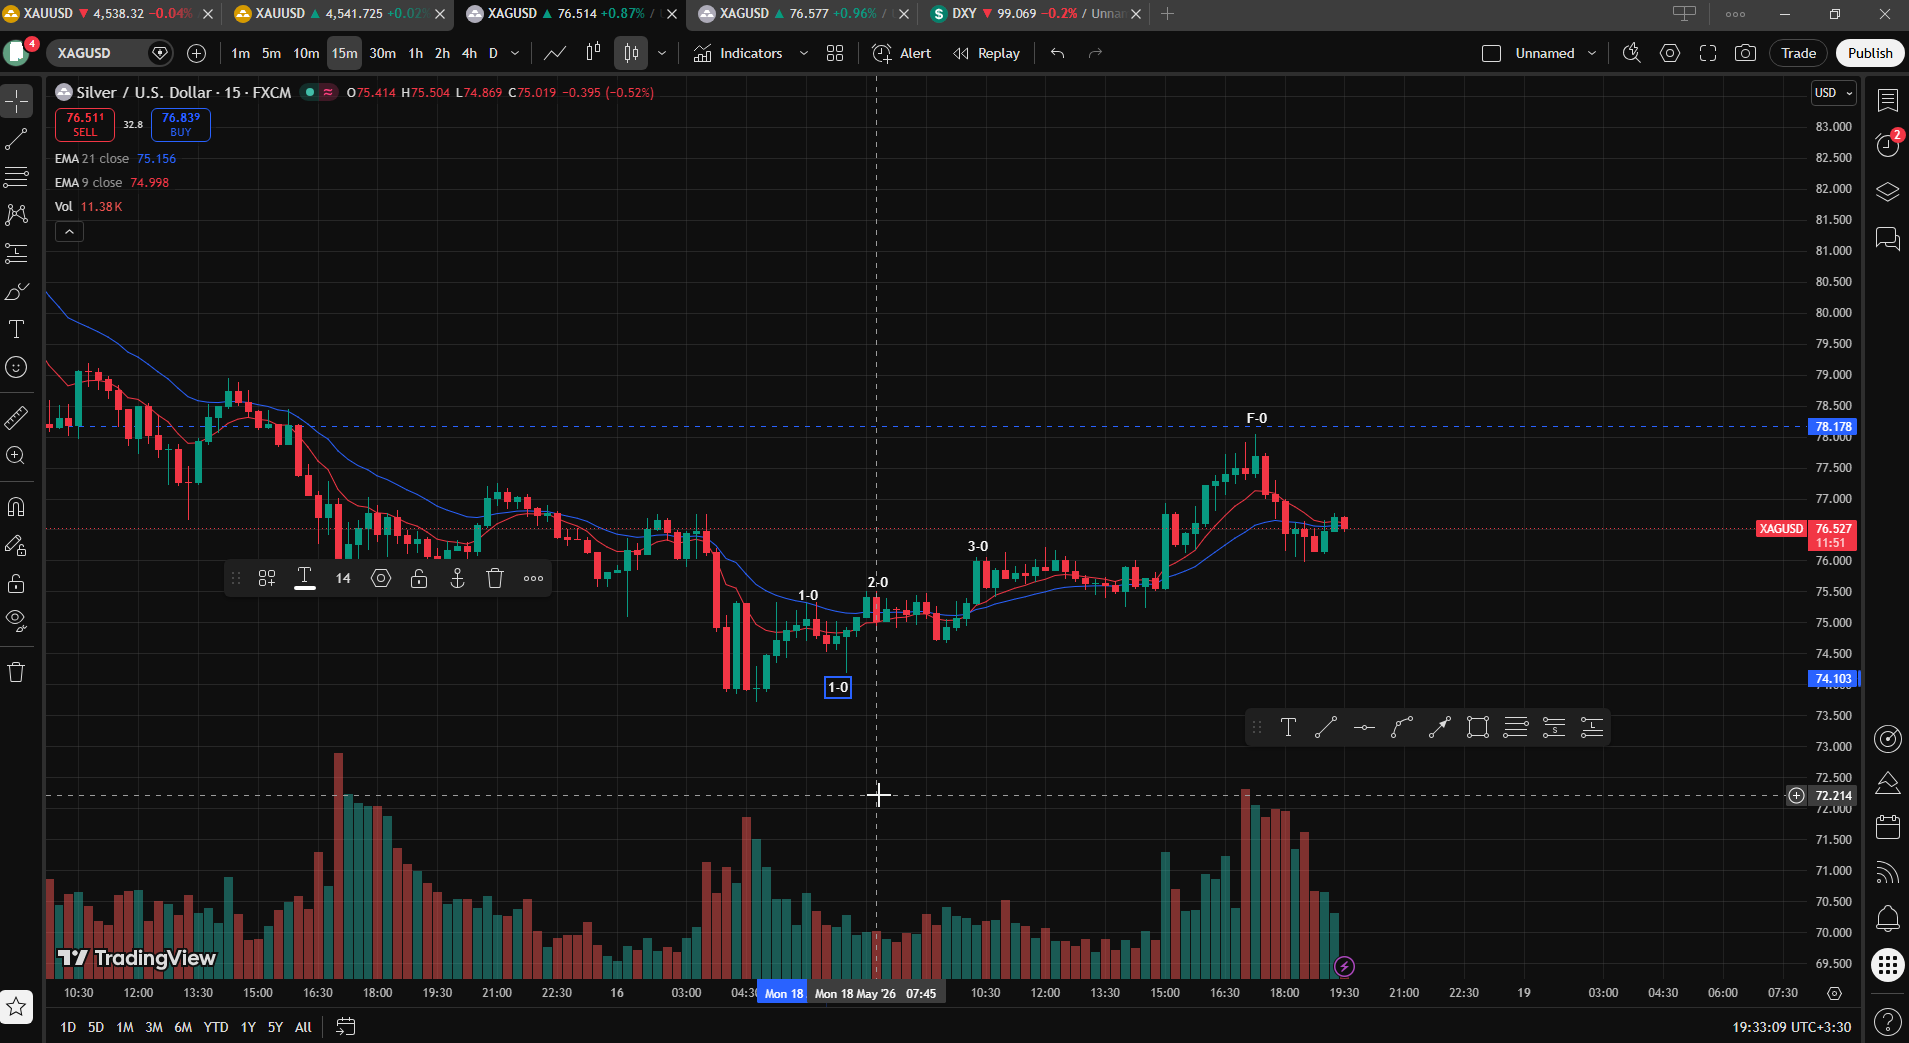Expand the Indicators dropdown arrow
This screenshot has height=1043, width=1909.
coord(803,53)
